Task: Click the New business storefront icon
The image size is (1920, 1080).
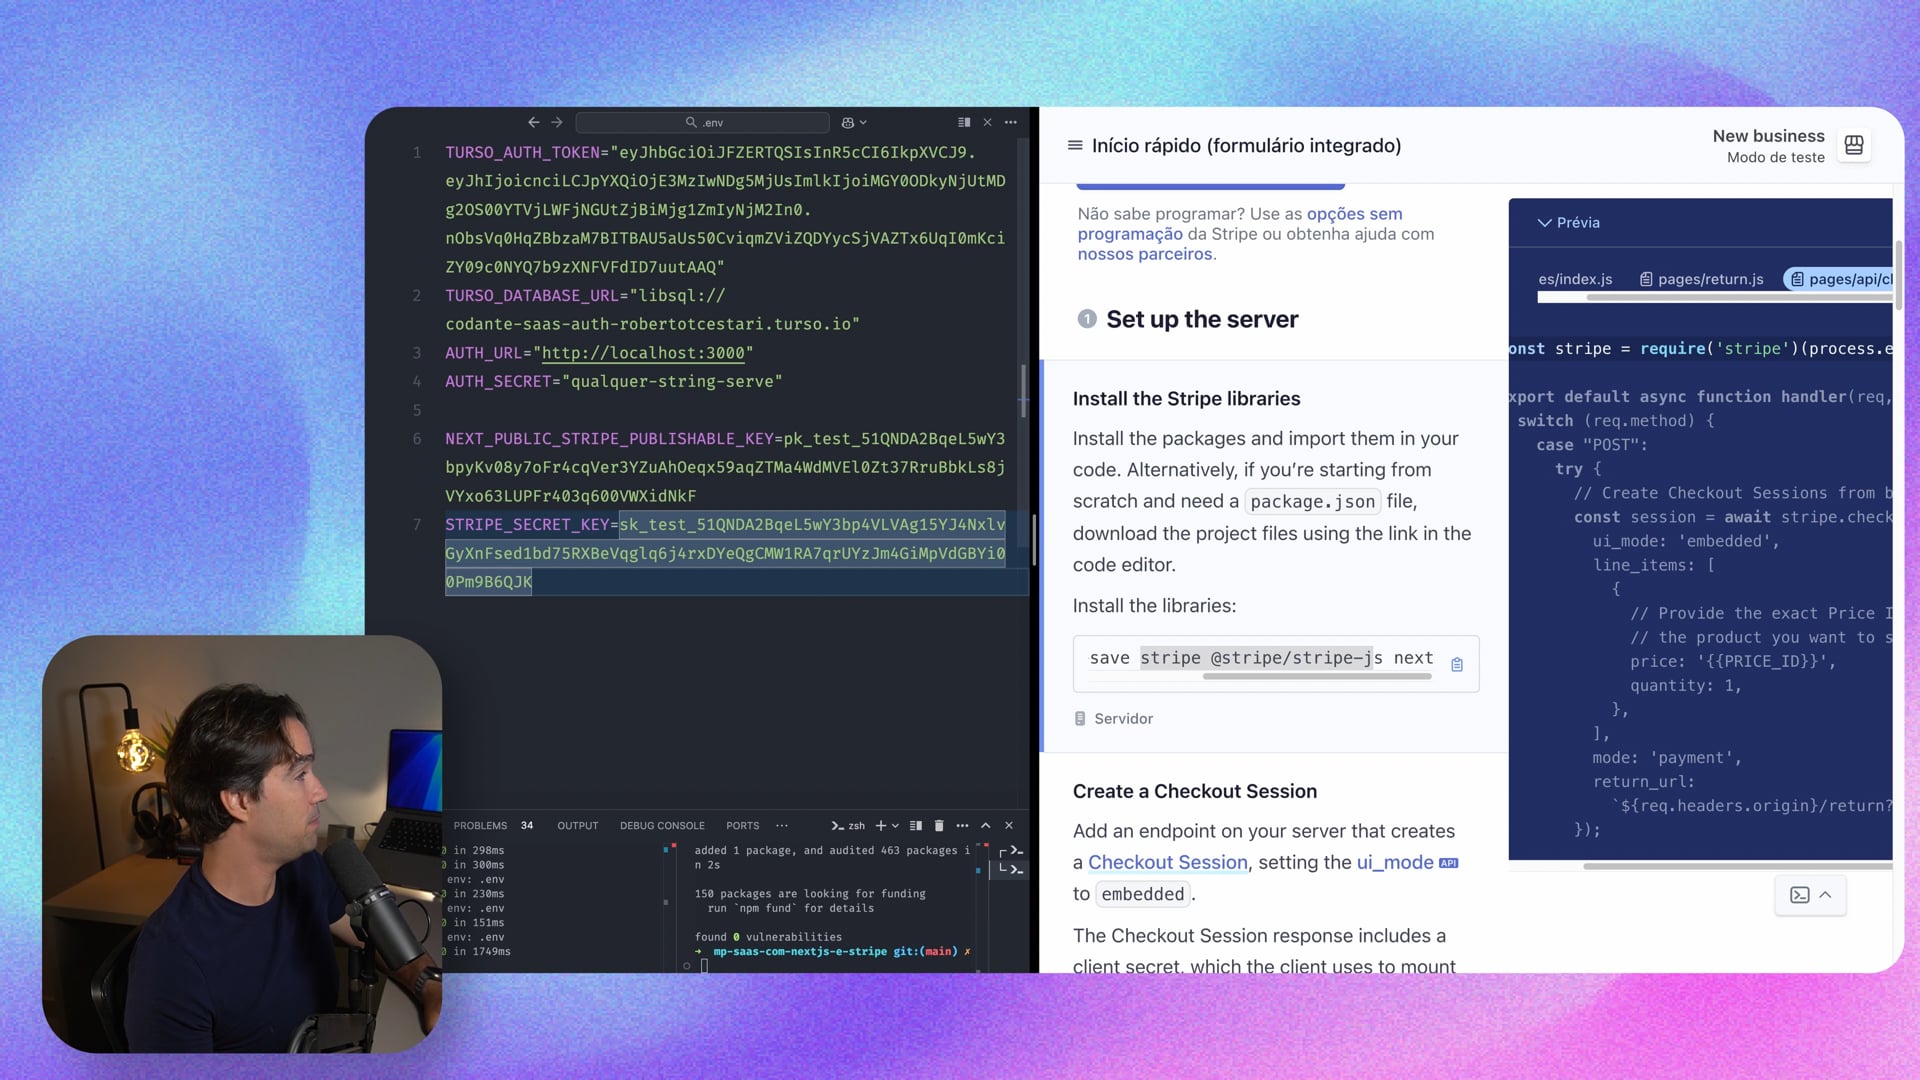Action: (x=1854, y=146)
